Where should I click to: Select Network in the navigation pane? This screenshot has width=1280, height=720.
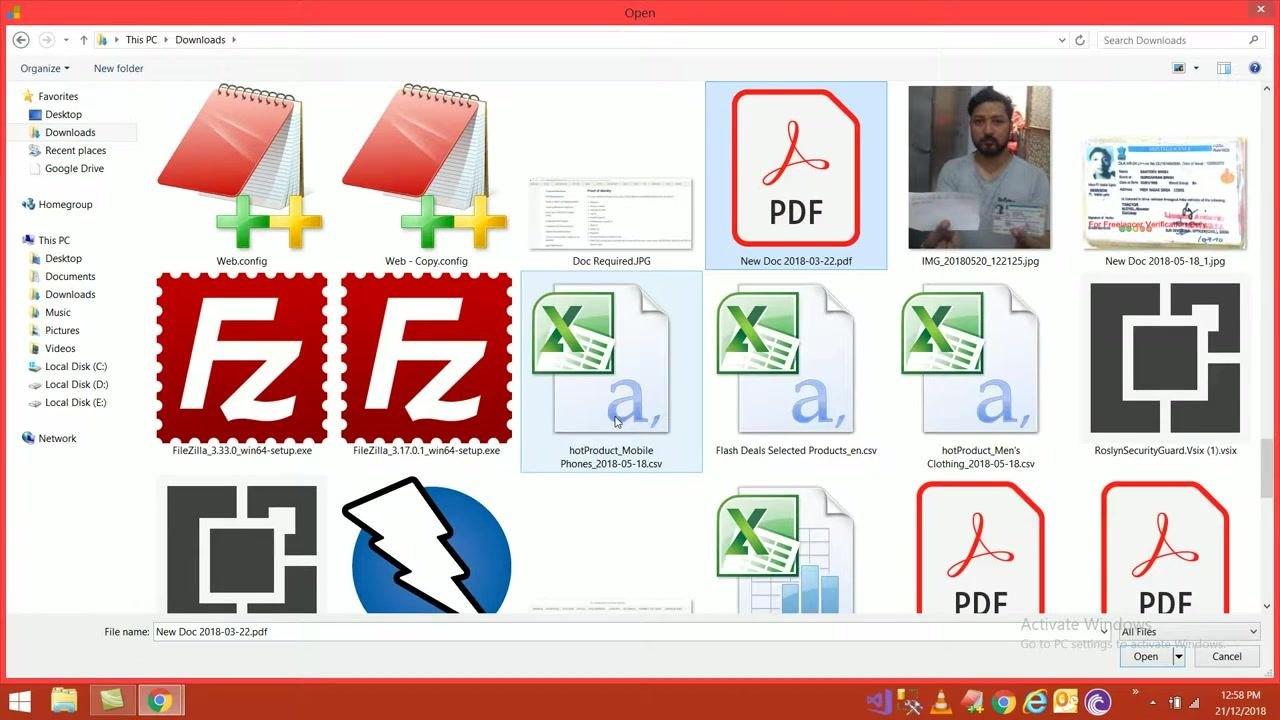(57, 438)
